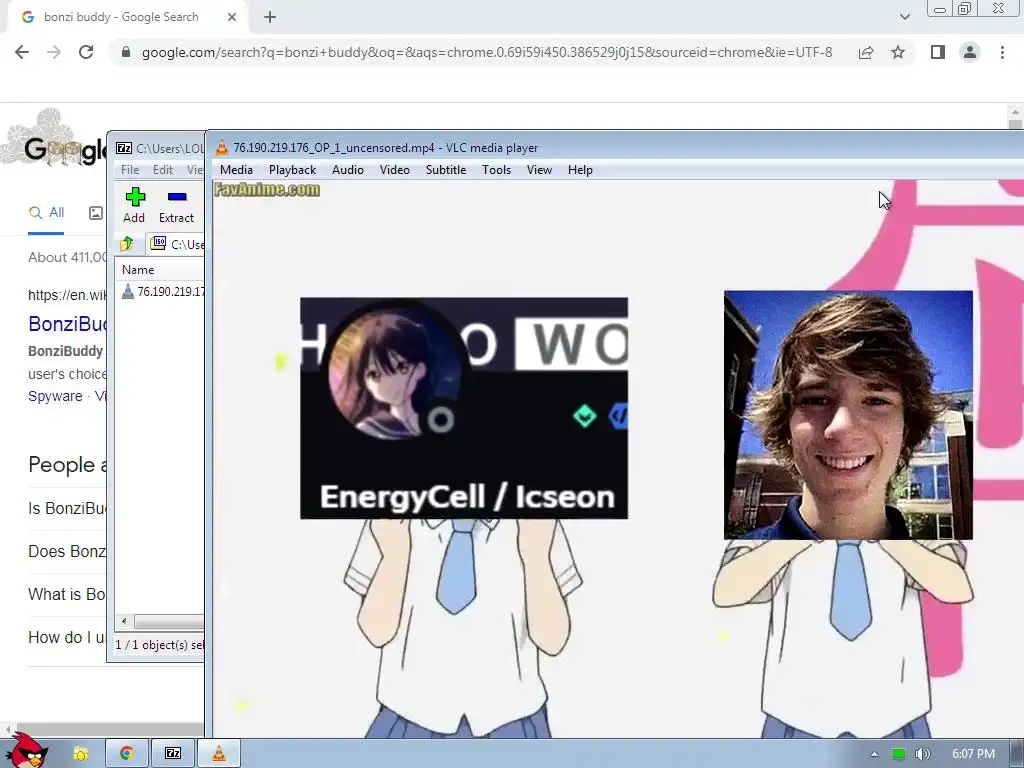
Task: Click the VLC video playback area
Action: click(x=618, y=459)
